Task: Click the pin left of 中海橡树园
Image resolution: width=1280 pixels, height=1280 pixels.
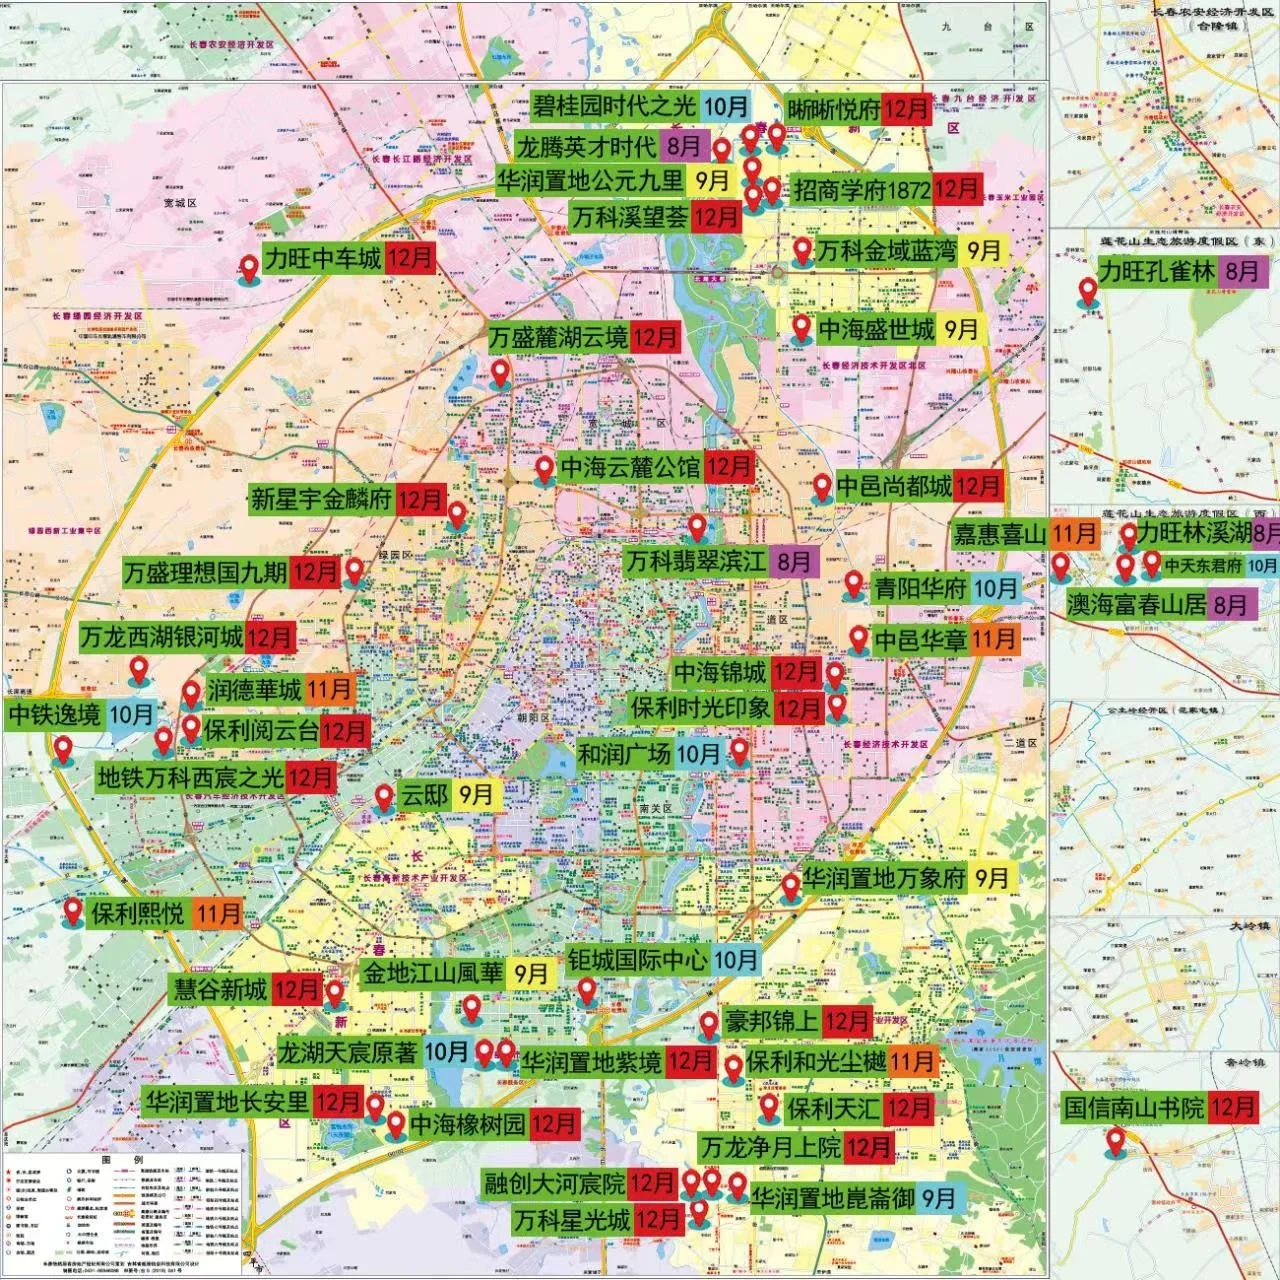Action: click(395, 1125)
